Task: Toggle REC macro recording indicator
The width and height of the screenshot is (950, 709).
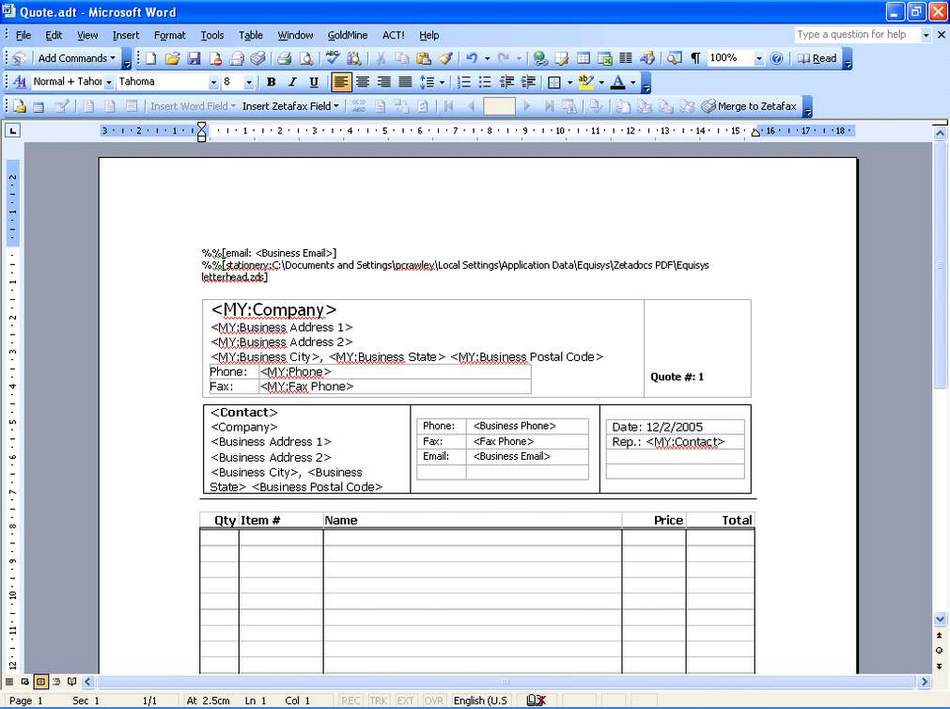Action: pyautogui.click(x=350, y=701)
